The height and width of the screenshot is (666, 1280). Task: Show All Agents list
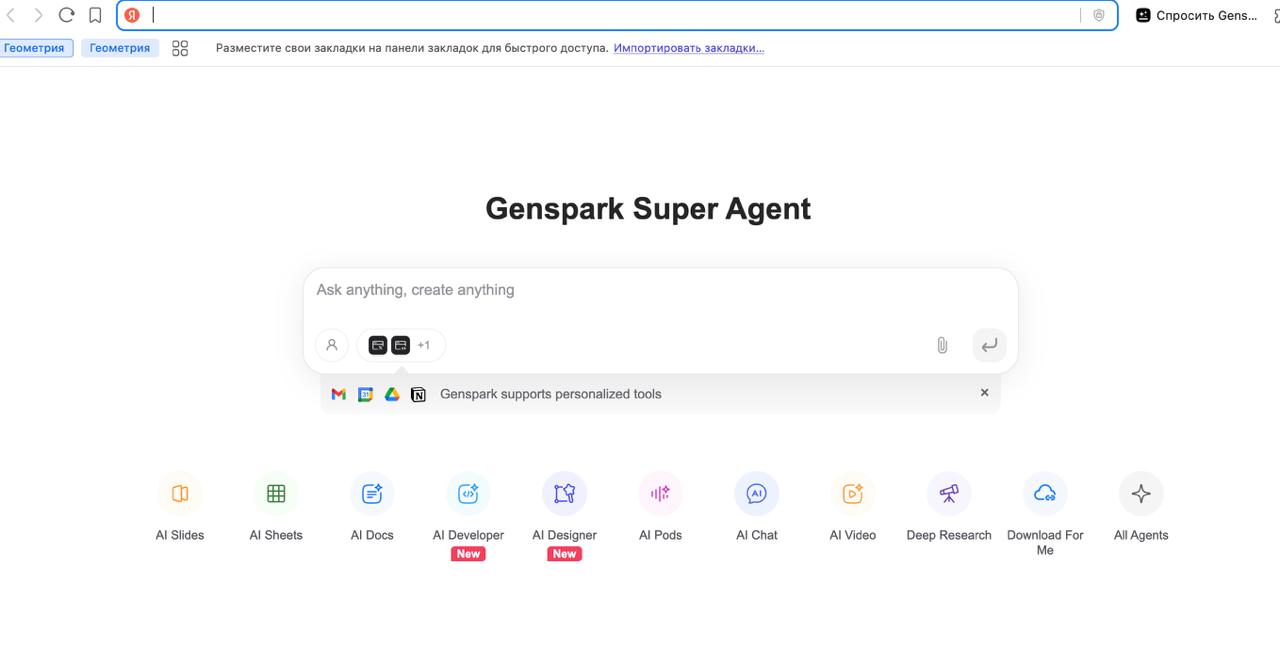(1141, 494)
